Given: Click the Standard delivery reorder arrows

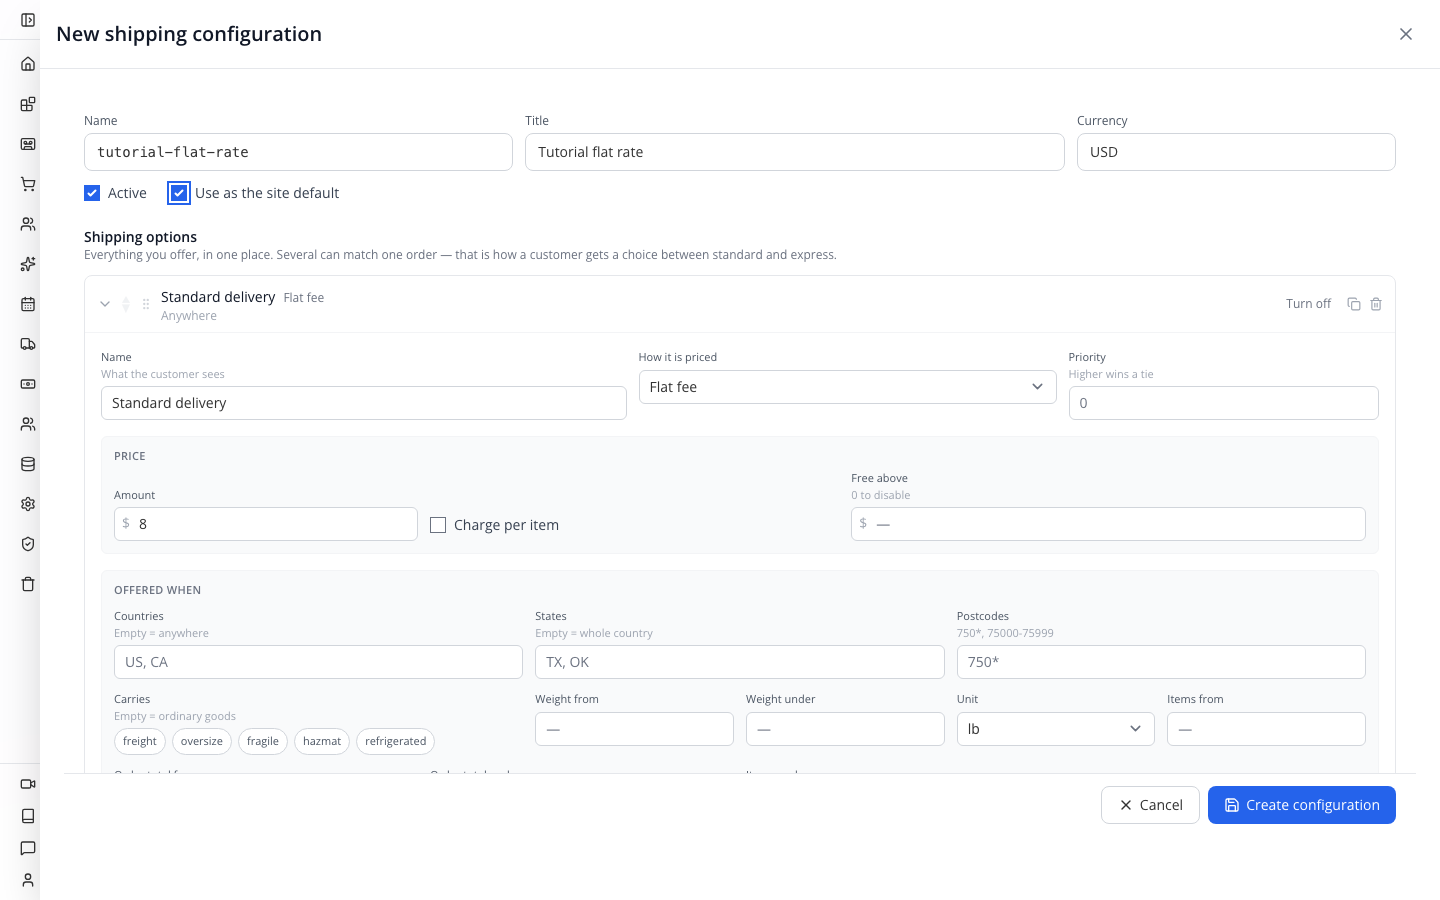Looking at the screenshot, I should [126, 304].
